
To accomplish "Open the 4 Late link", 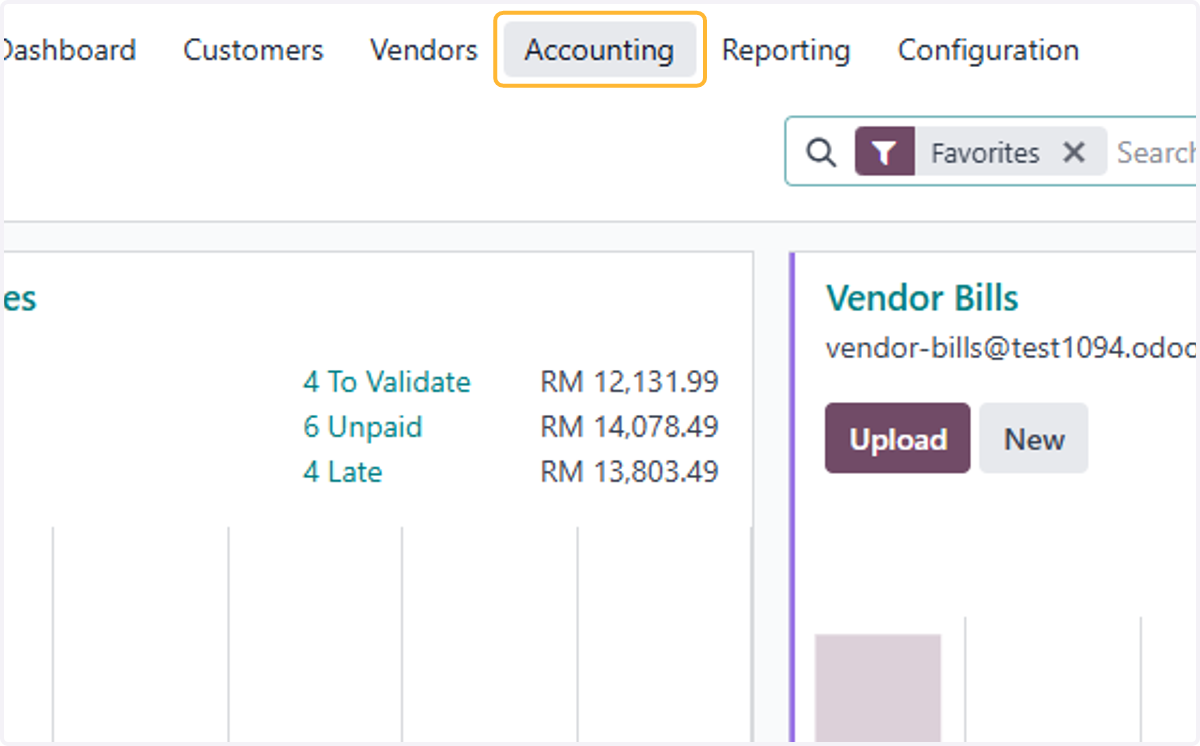I will click(x=343, y=471).
